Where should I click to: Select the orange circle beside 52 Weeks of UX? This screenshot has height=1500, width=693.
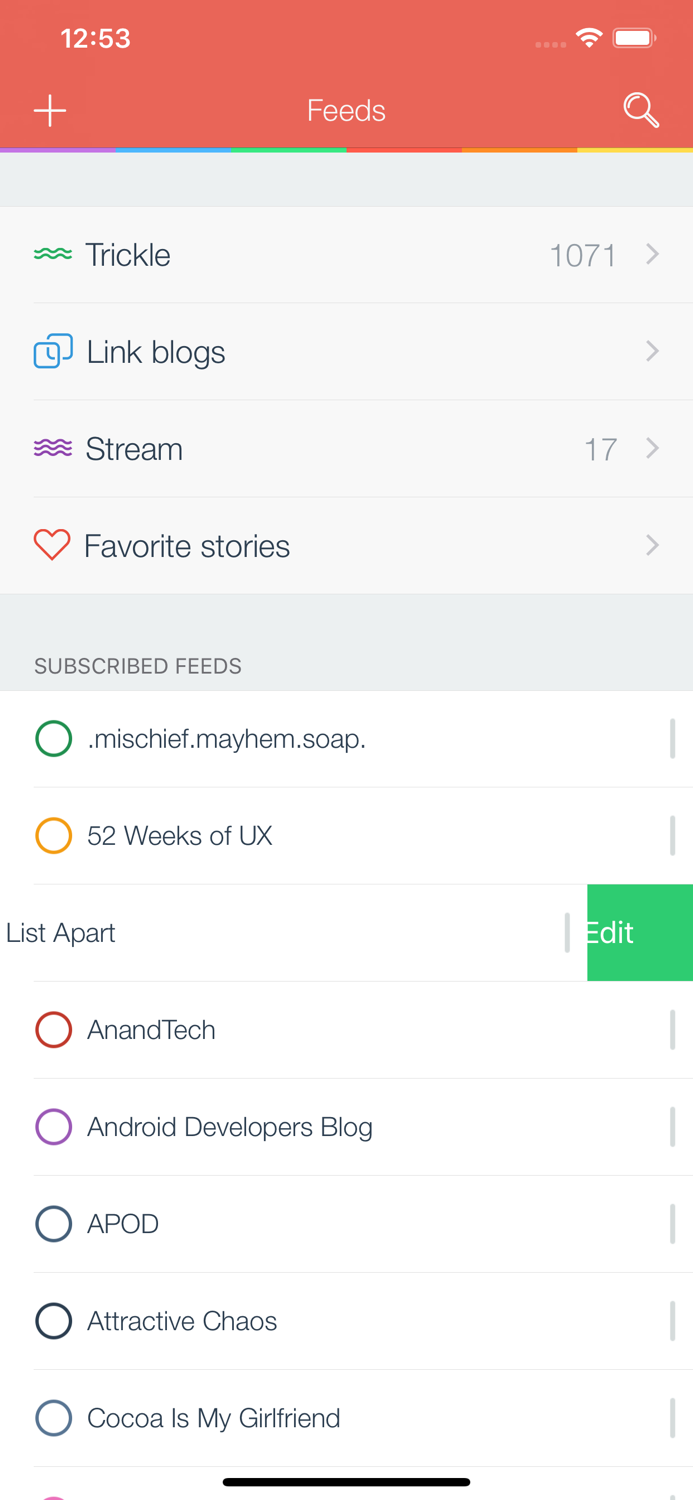point(53,836)
